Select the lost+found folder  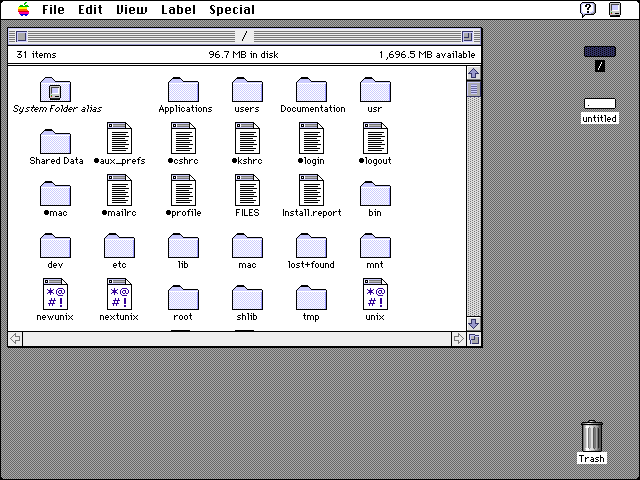click(x=312, y=245)
